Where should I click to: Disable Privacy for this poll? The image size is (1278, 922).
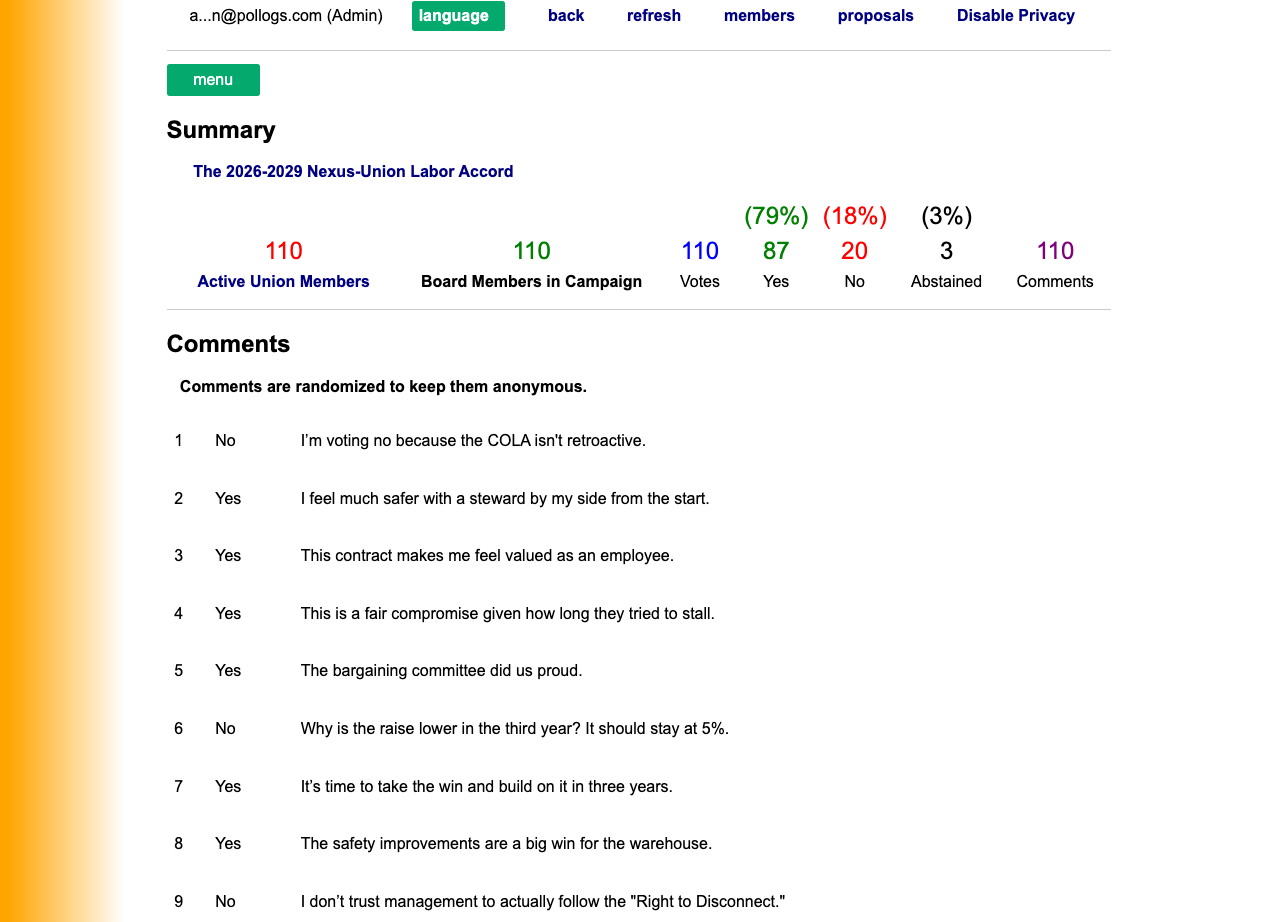click(x=1016, y=15)
